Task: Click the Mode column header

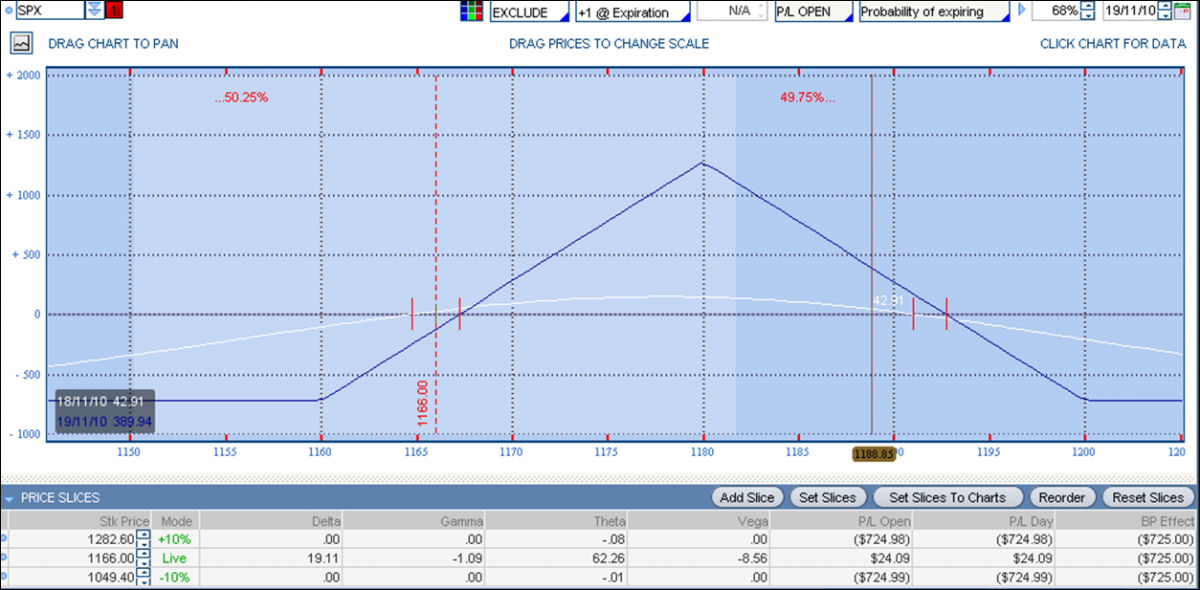Action: (176, 520)
